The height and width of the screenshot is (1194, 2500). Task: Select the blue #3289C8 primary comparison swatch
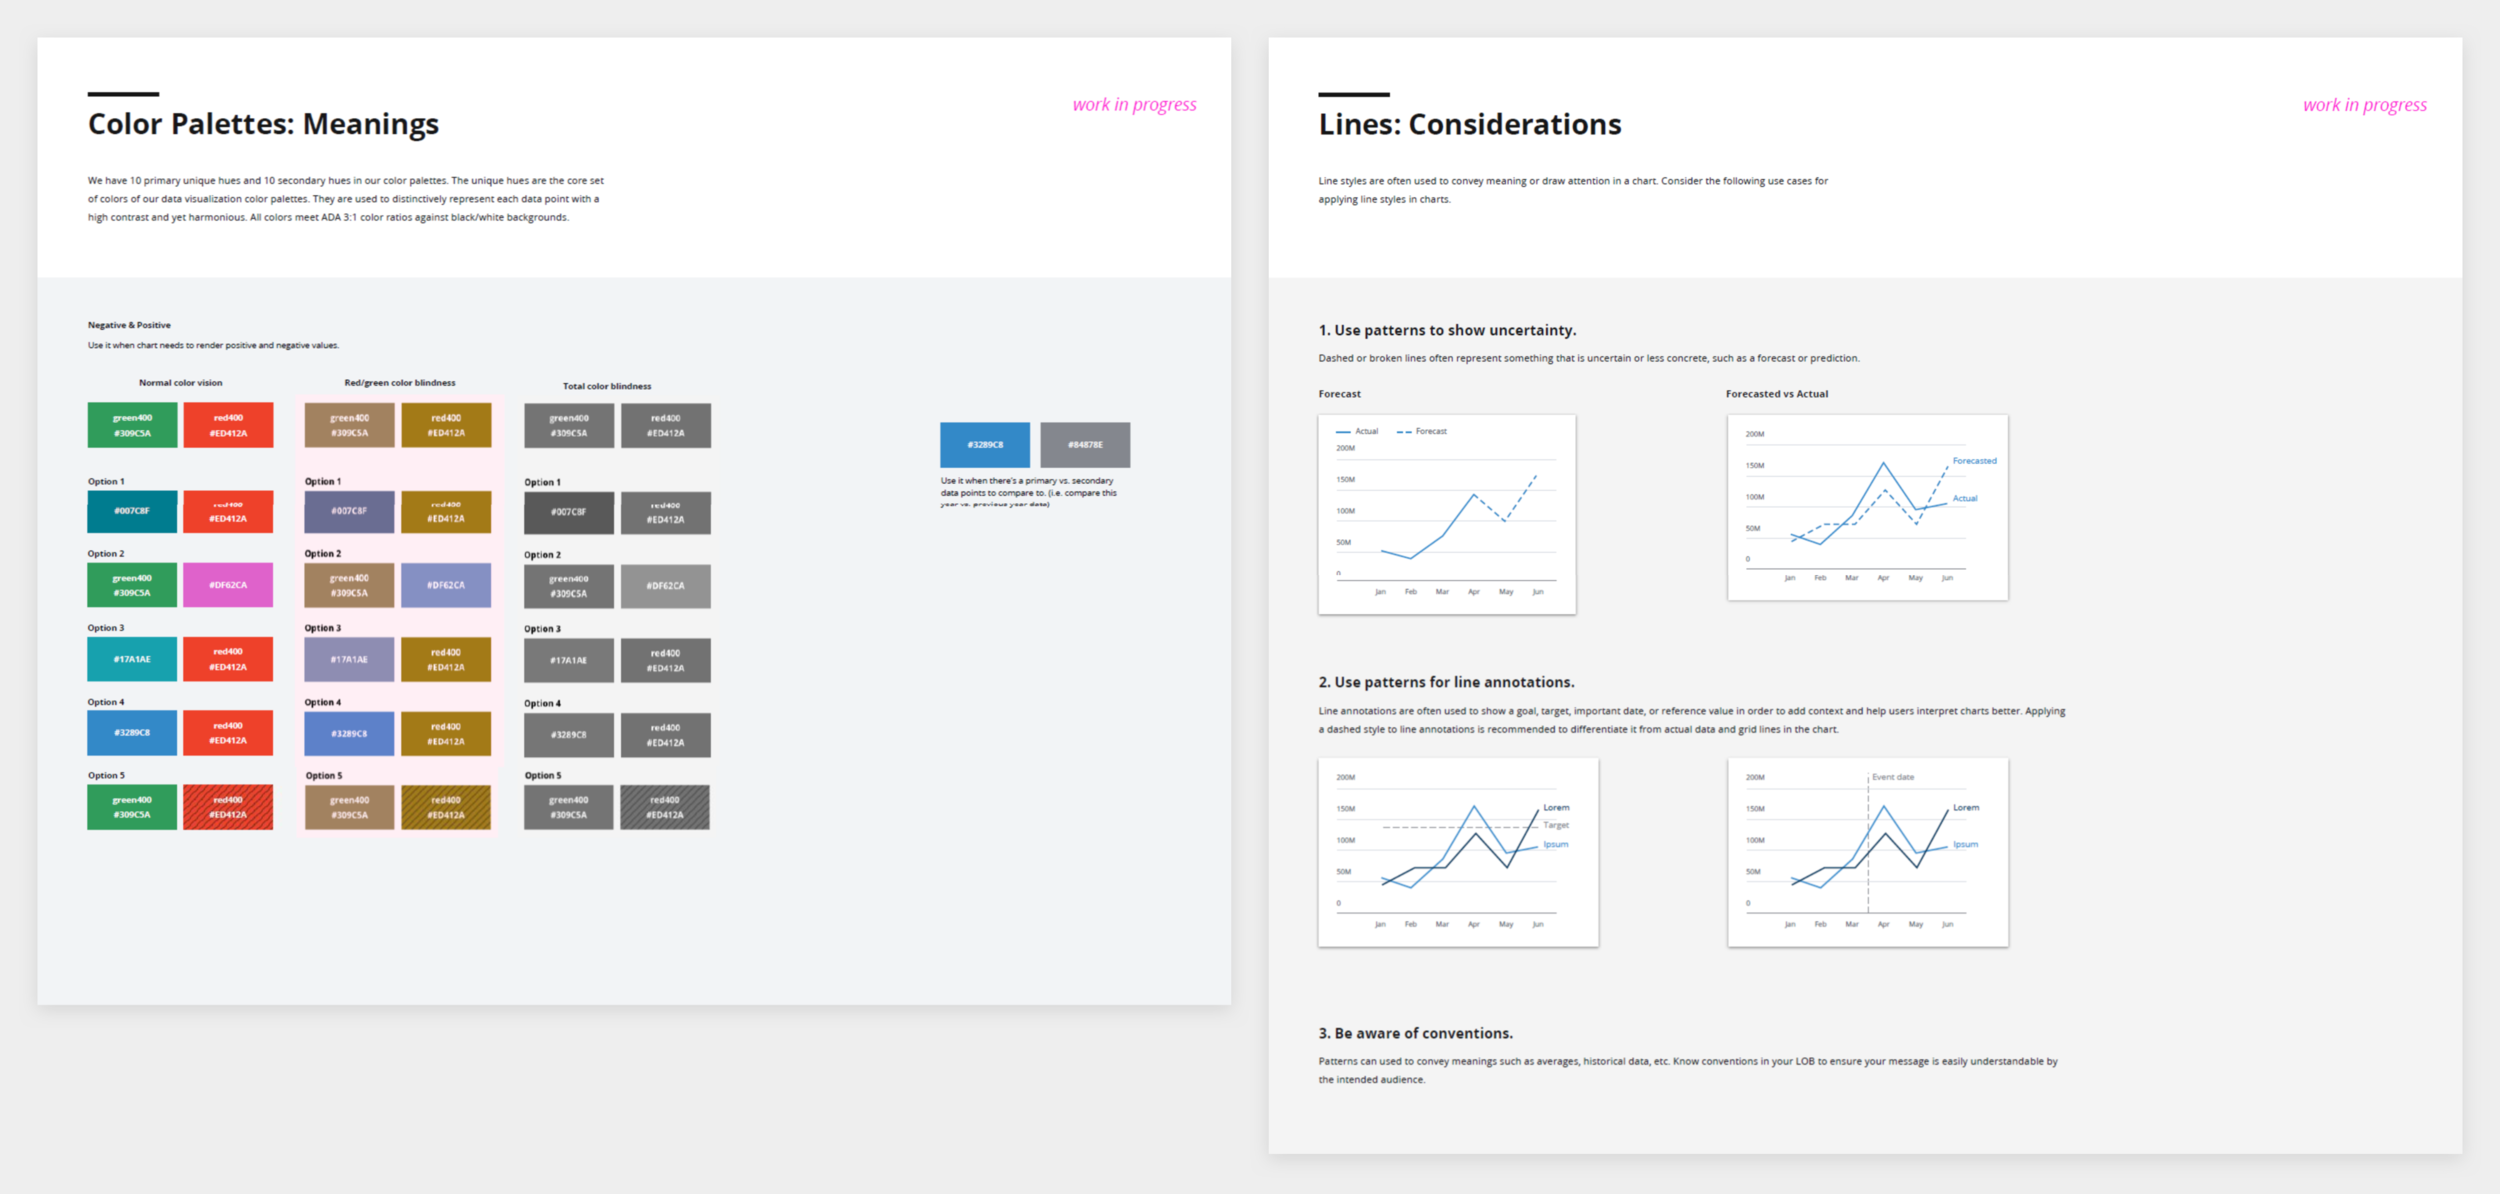click(x=984, y=444)
